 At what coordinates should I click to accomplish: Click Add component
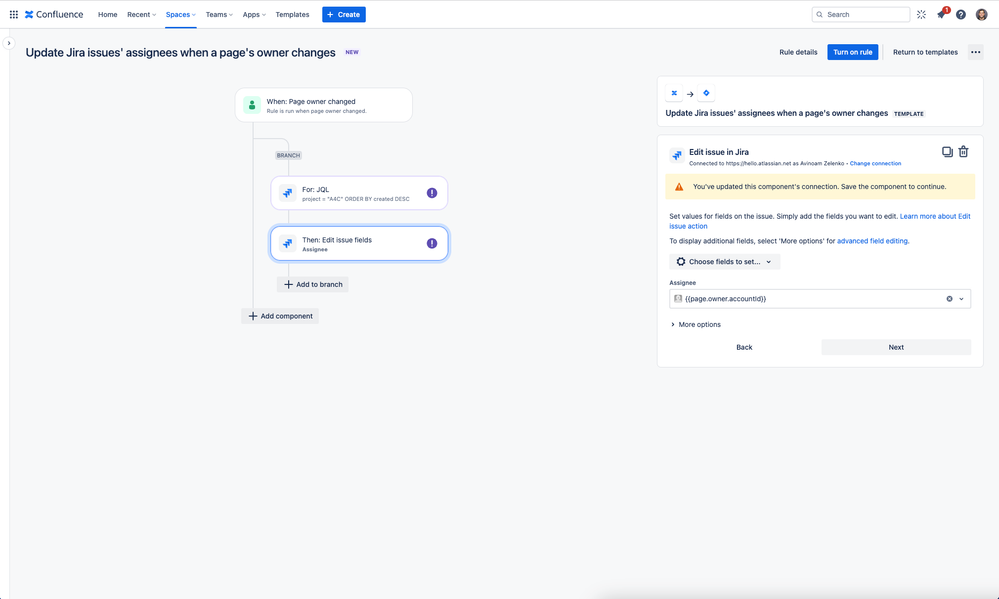coord(280,316)
